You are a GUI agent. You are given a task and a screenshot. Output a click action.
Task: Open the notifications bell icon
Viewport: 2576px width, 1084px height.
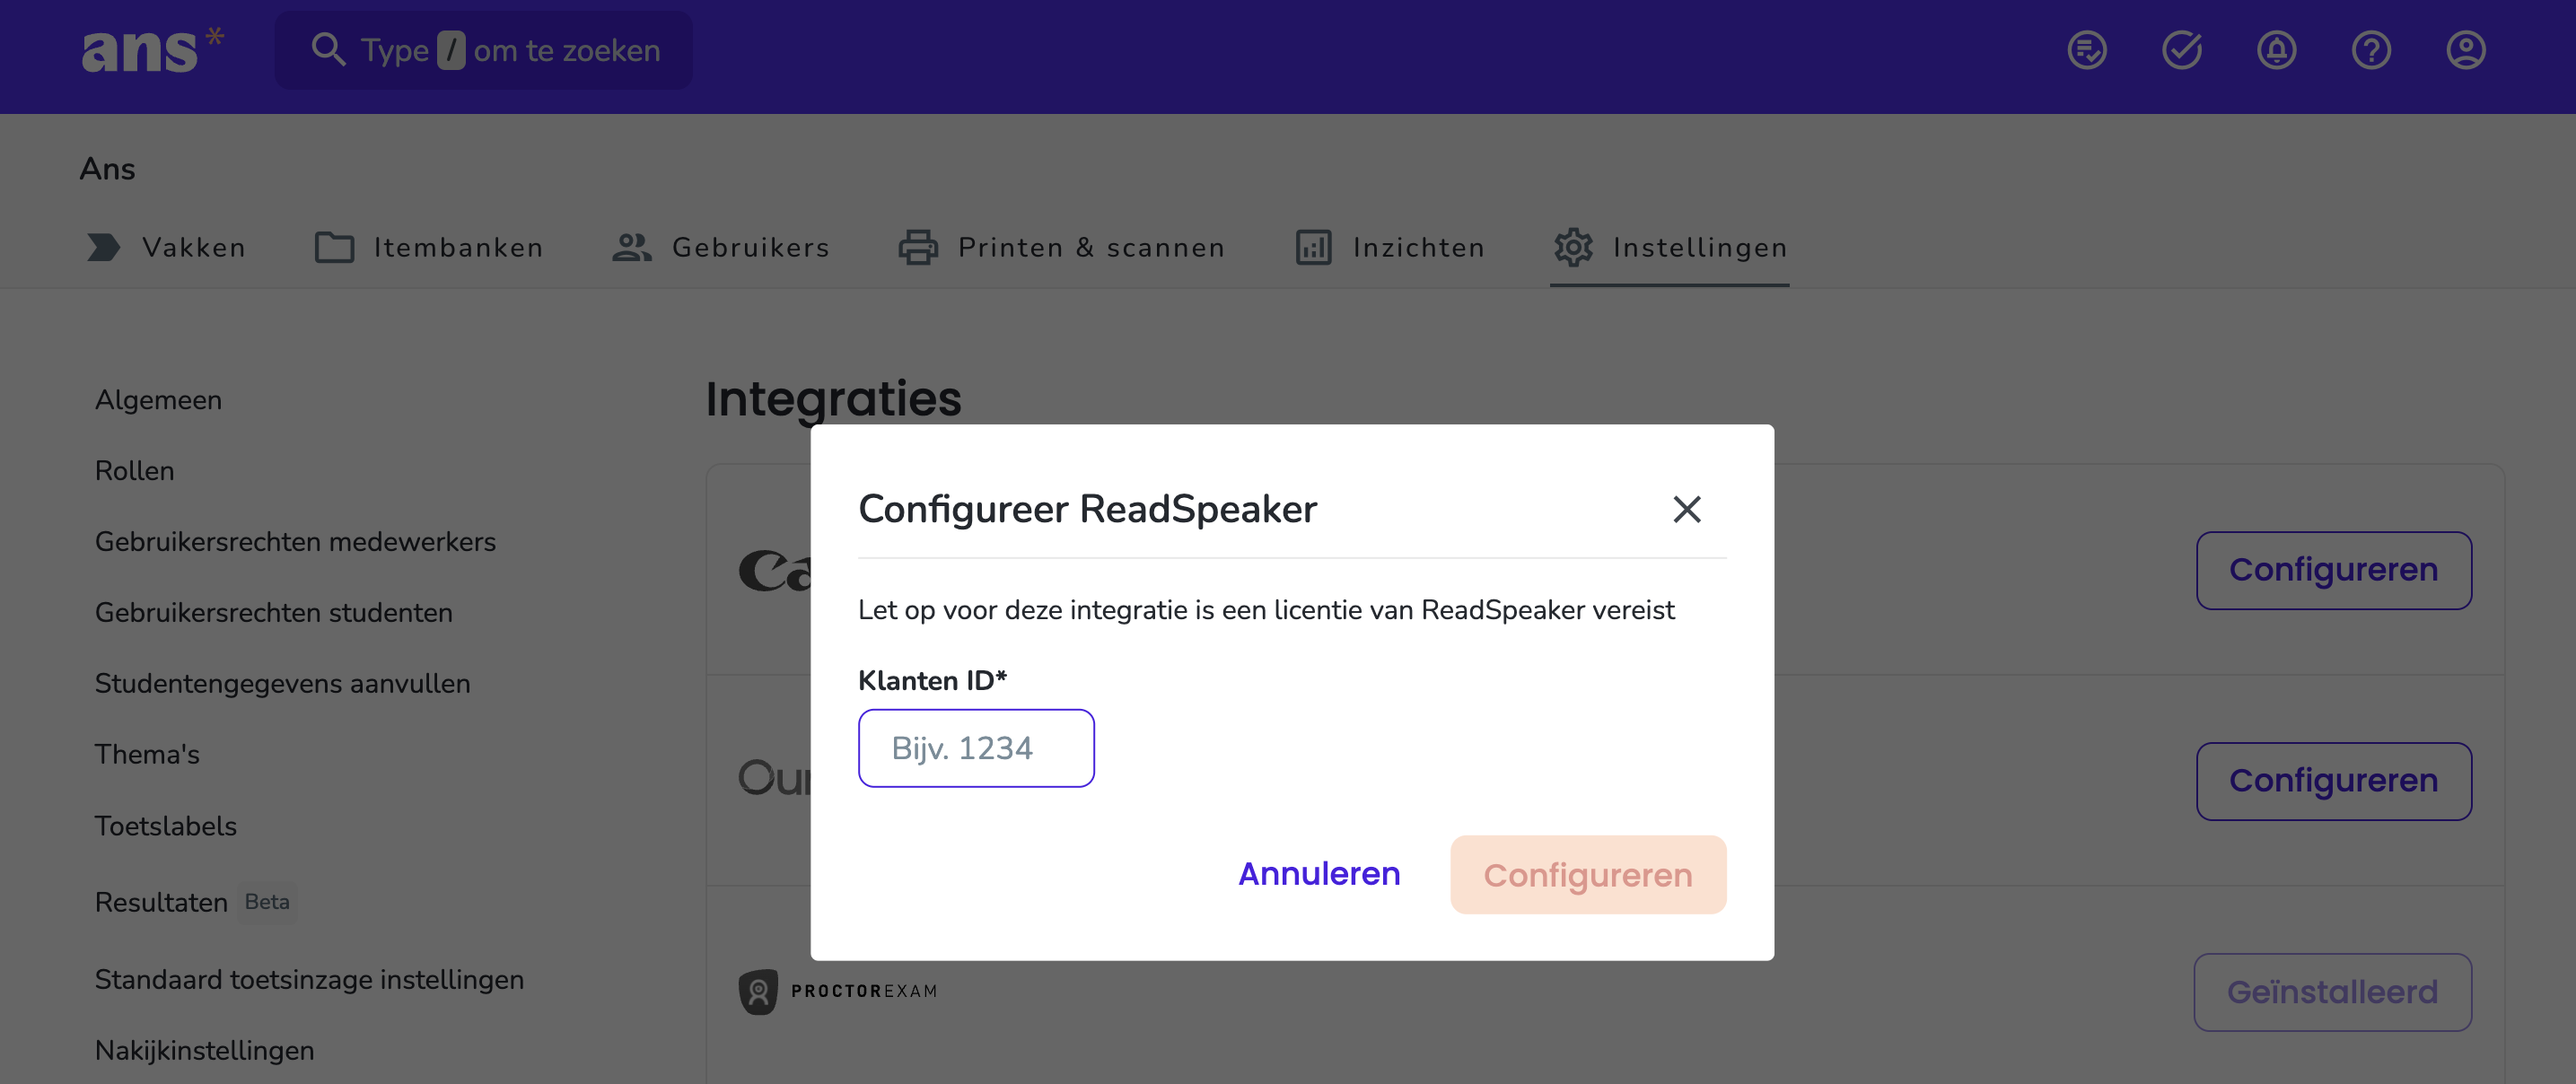(x=2277, y=50)
